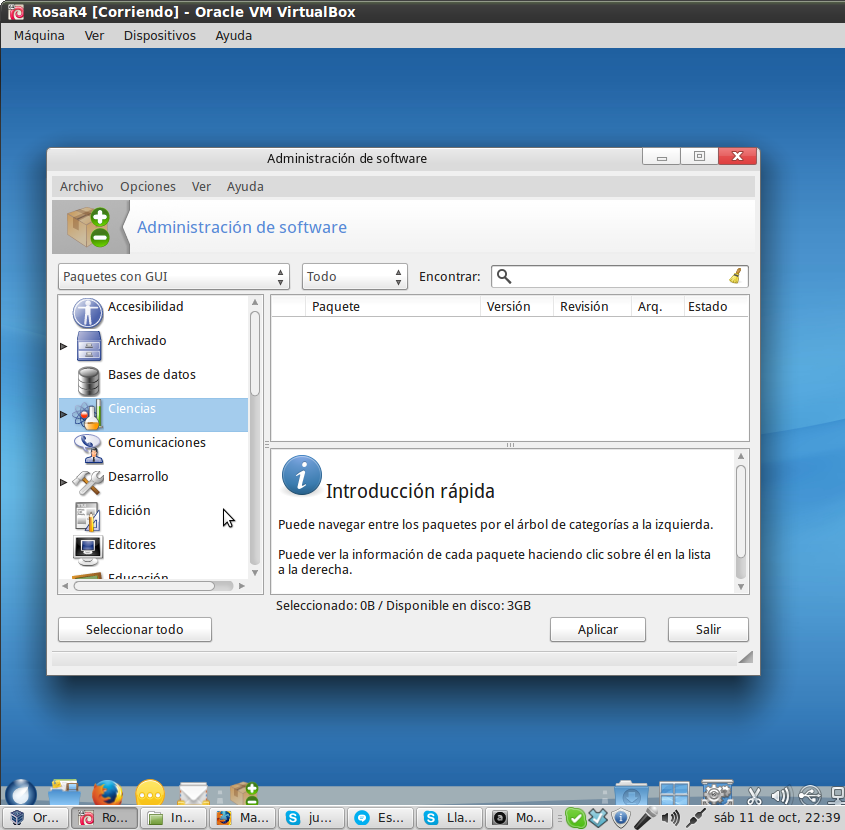
Task: Open the Todo filter dropdown
Action: (354, 277)
